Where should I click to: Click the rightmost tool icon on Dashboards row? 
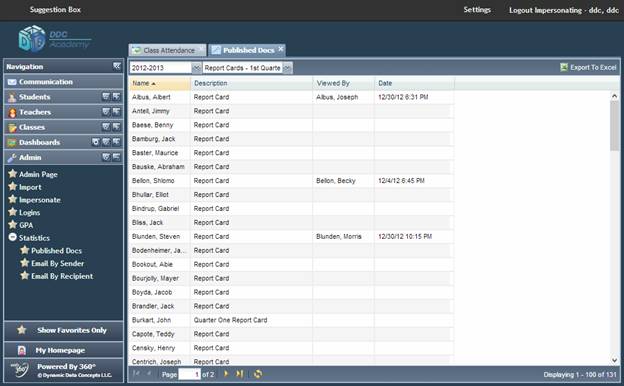116,142
